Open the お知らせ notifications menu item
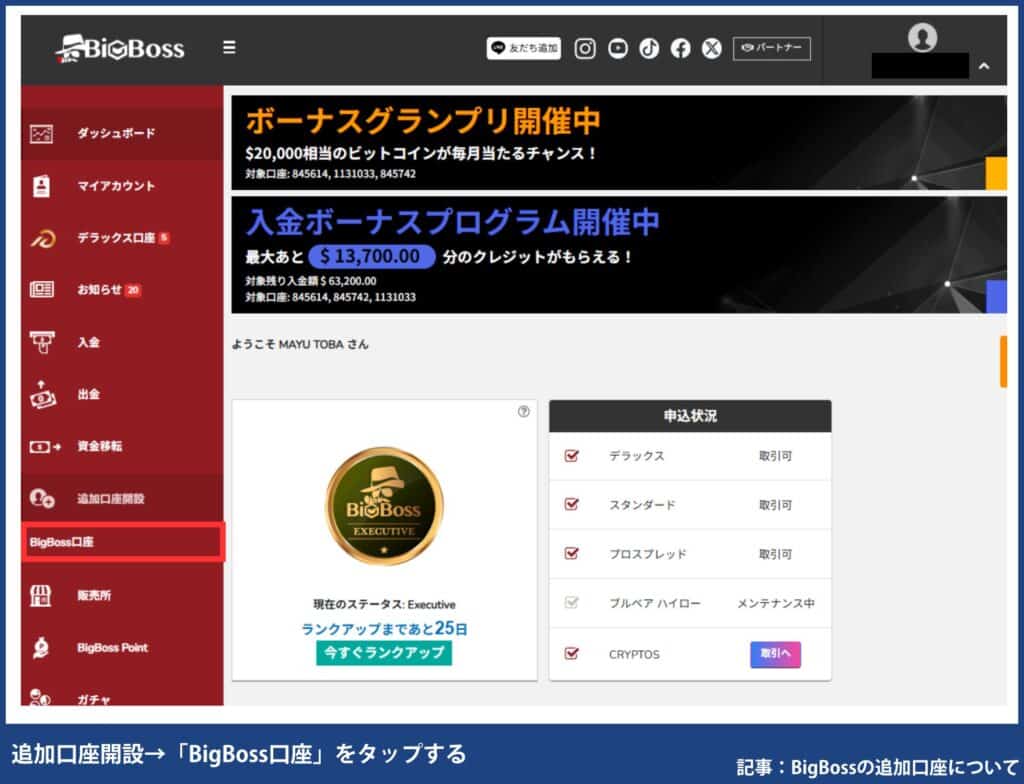The image size is (1024, 784). pyautogui.click(x=41, y=289)
